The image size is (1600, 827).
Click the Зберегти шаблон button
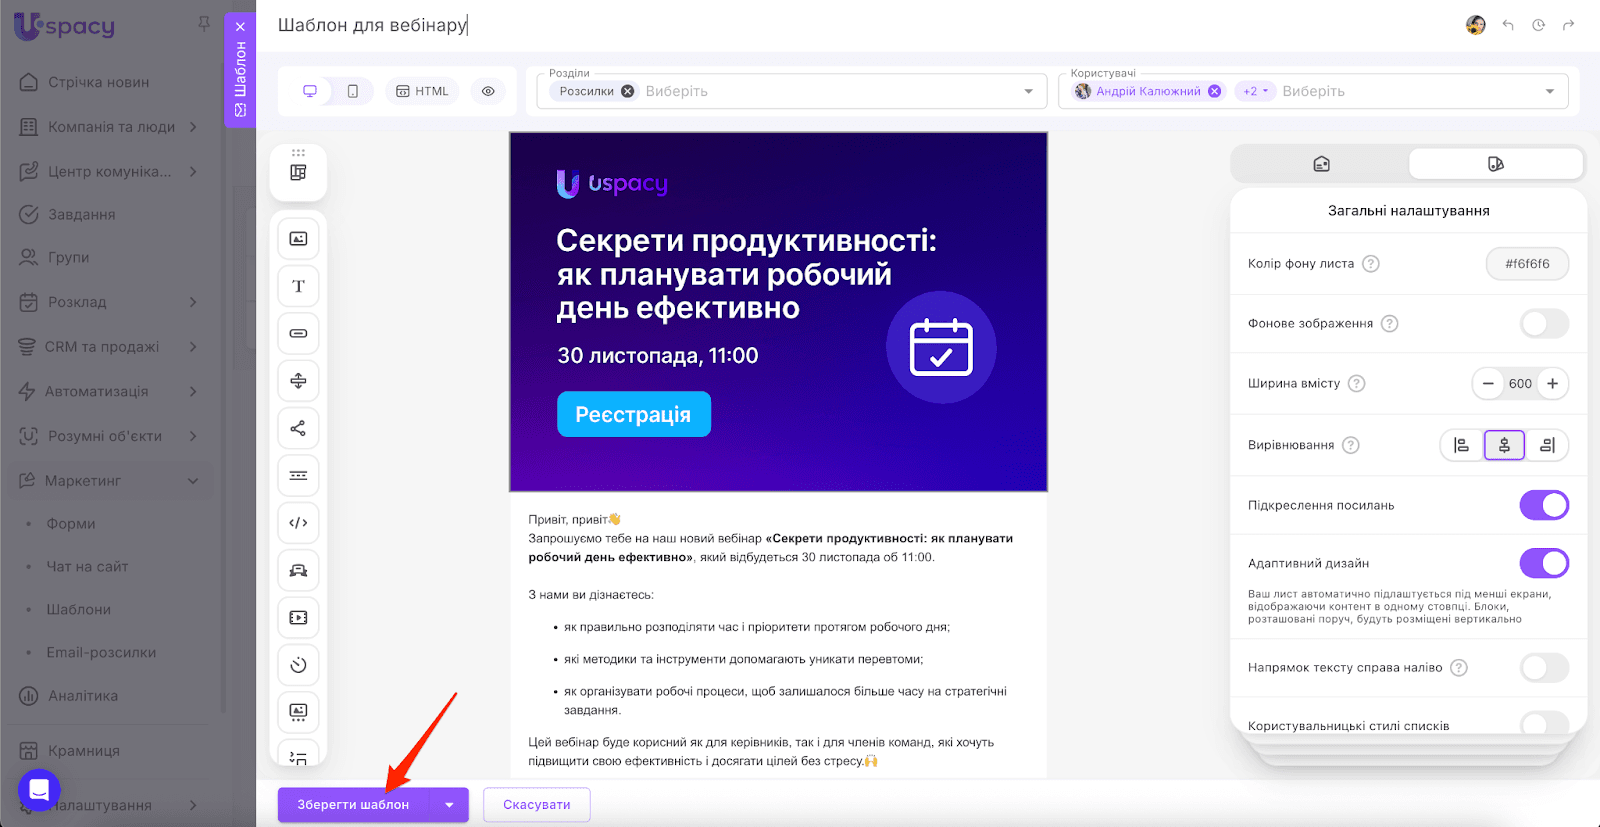point(353,805)
